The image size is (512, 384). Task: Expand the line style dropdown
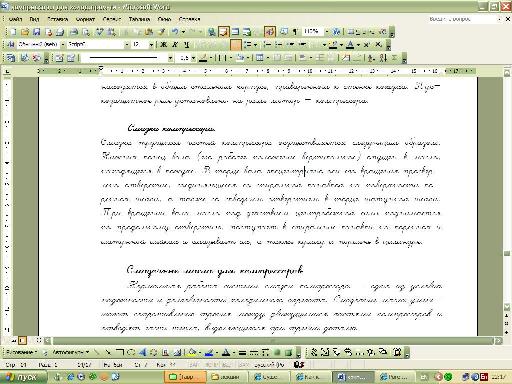pos(170,58)
